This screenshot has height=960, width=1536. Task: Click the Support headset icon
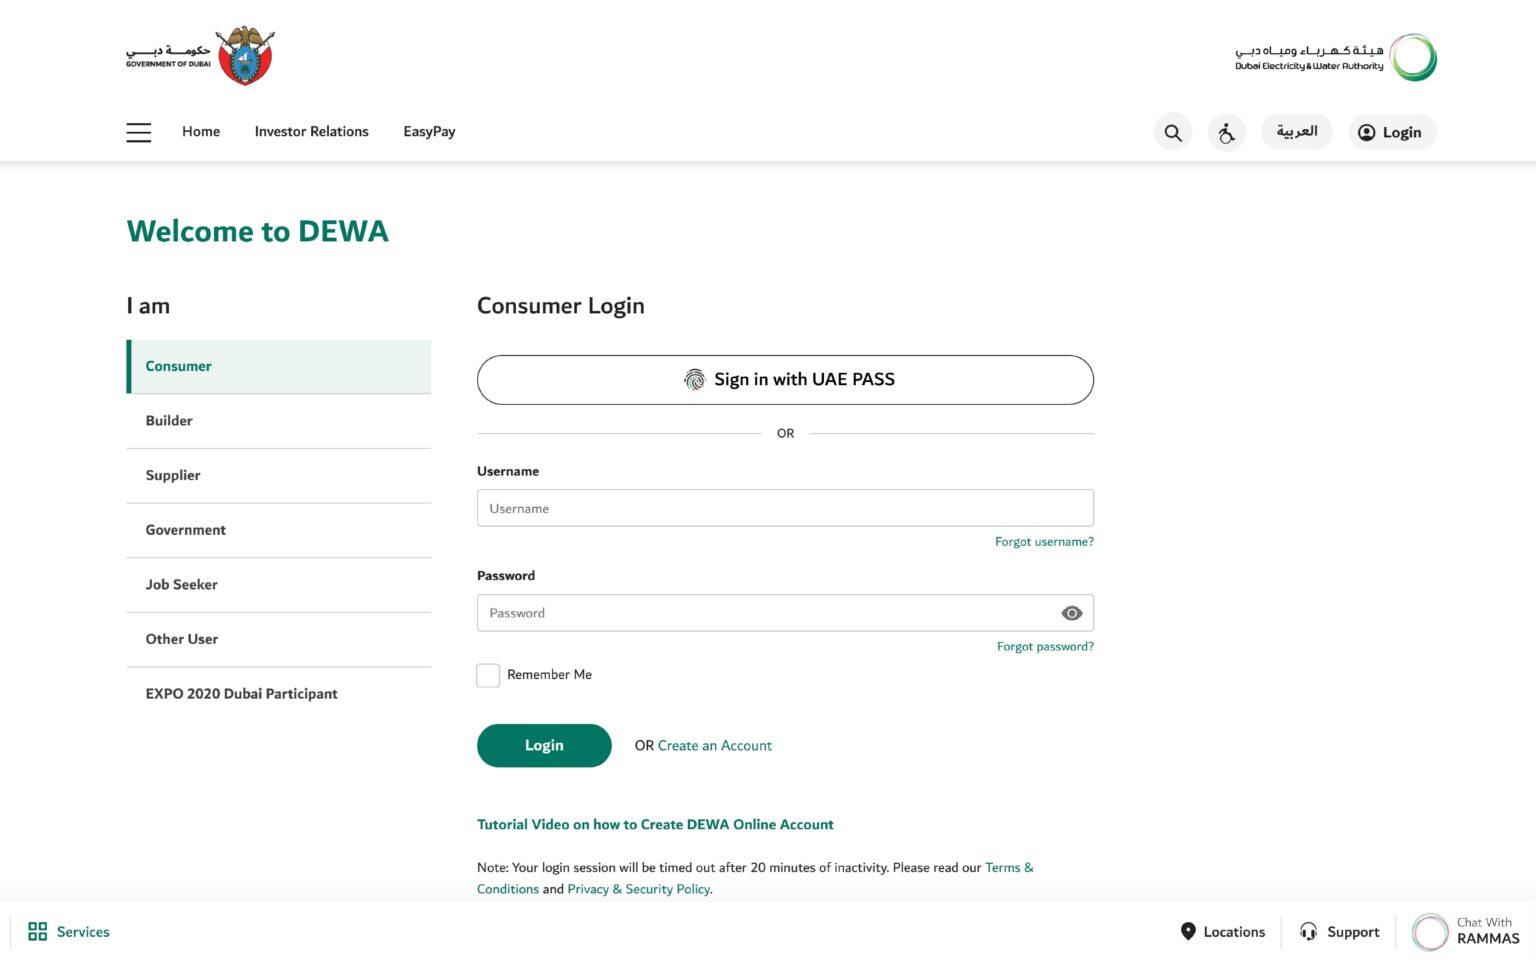pyautogui.click(x=1308, y=931)
